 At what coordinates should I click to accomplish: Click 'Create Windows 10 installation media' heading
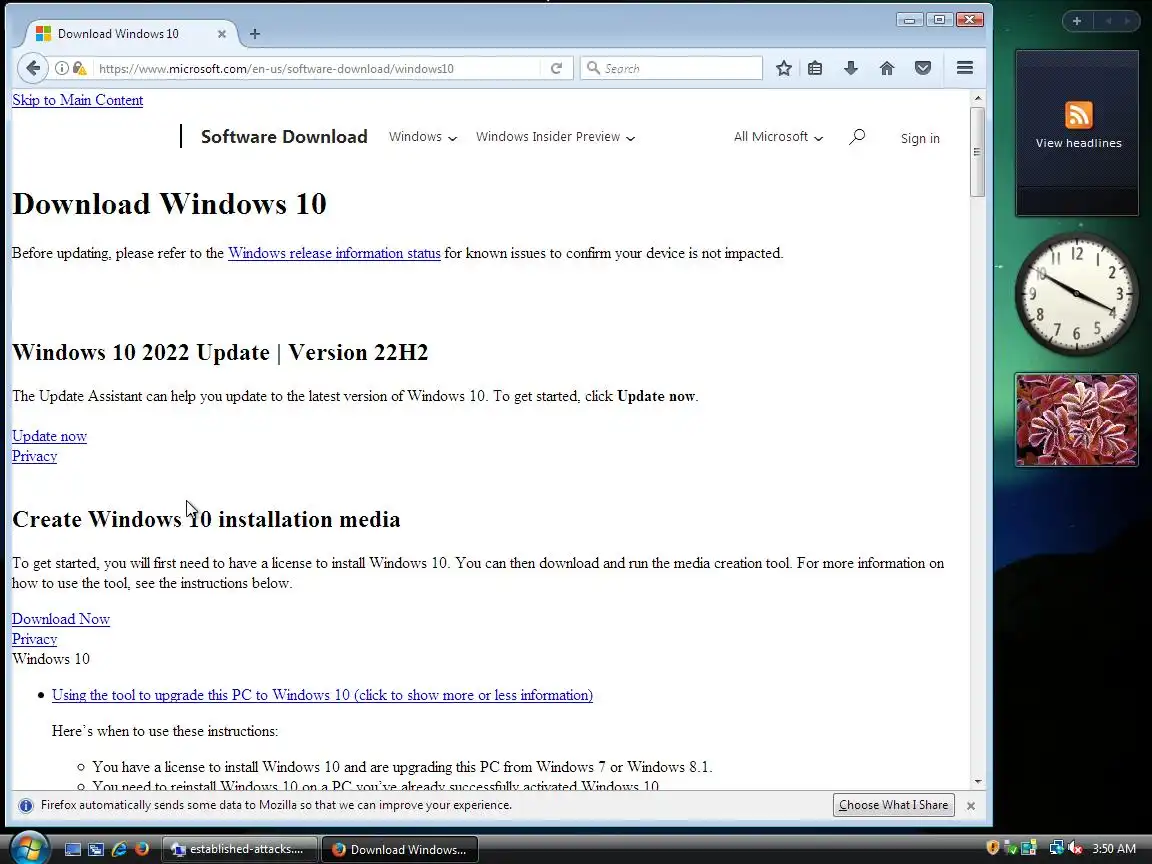(206, 519)
